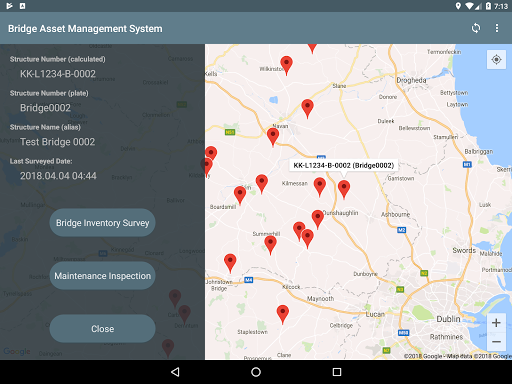Screen dimensions: 512x384
Task: Start Maintenance Inspection
Action: 102,276
